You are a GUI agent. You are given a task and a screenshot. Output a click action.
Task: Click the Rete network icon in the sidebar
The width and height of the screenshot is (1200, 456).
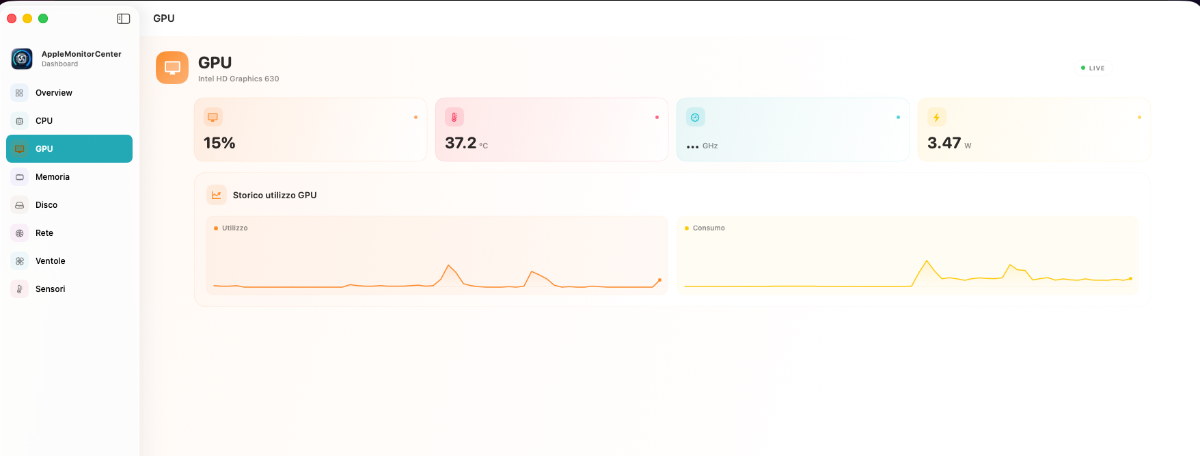pos(19,233)
